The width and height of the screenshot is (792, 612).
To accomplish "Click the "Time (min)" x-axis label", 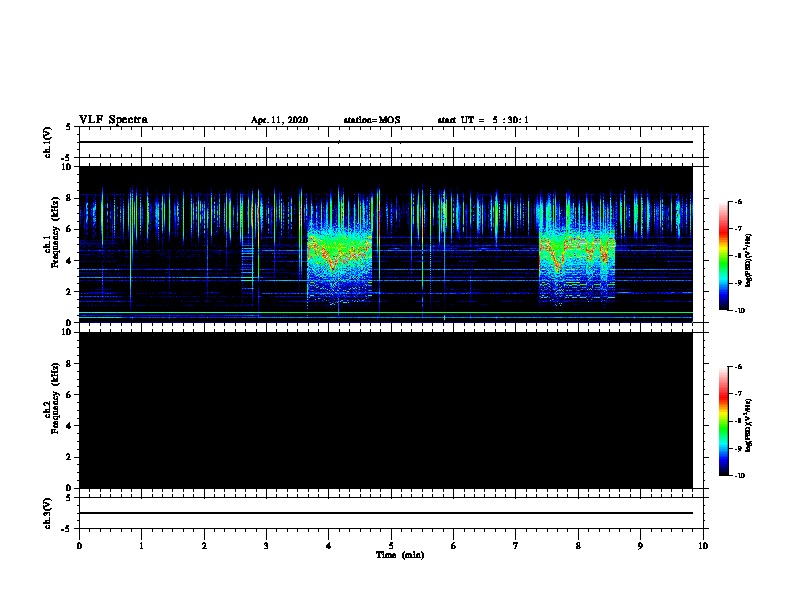I will coord(400,555).
